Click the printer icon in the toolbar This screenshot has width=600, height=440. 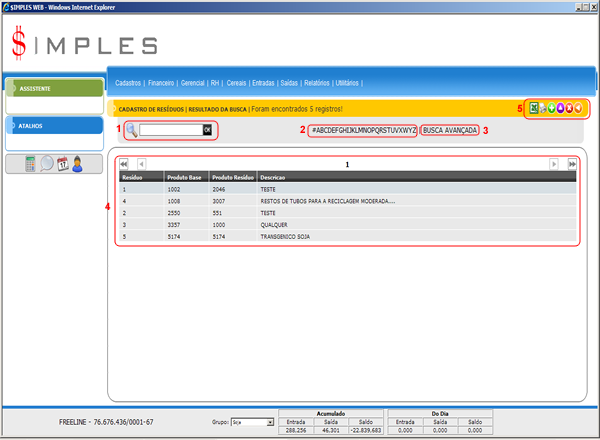(545, 108)
